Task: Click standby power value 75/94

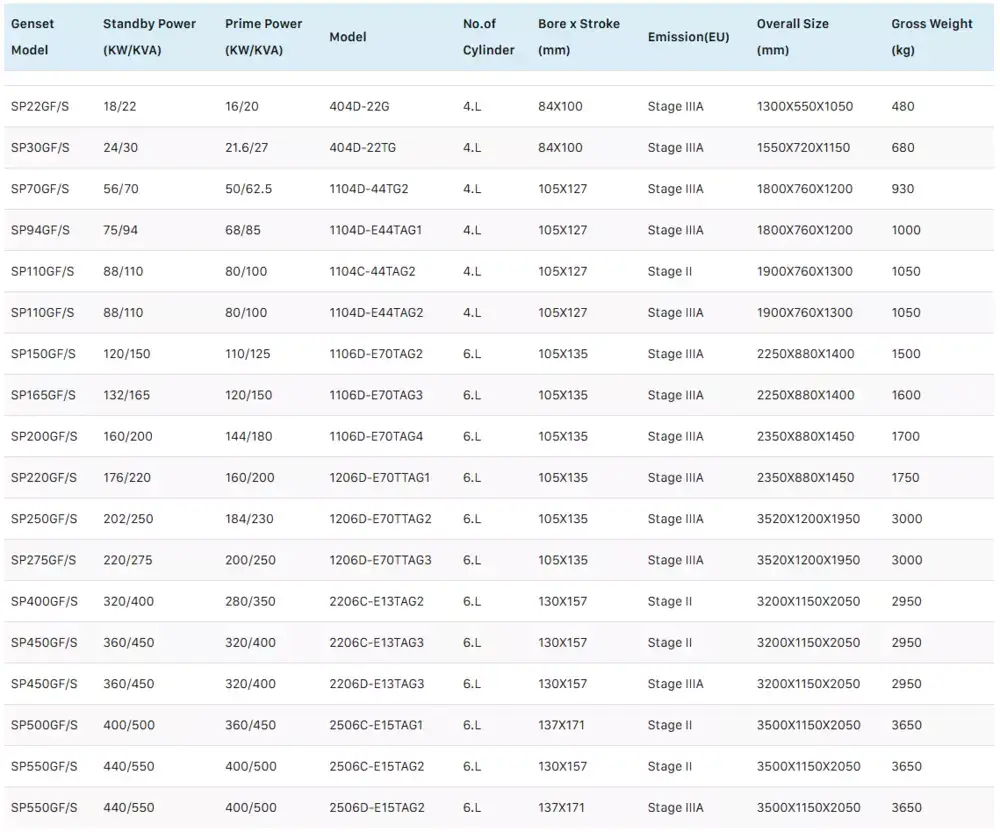Action: pos(121,230)
